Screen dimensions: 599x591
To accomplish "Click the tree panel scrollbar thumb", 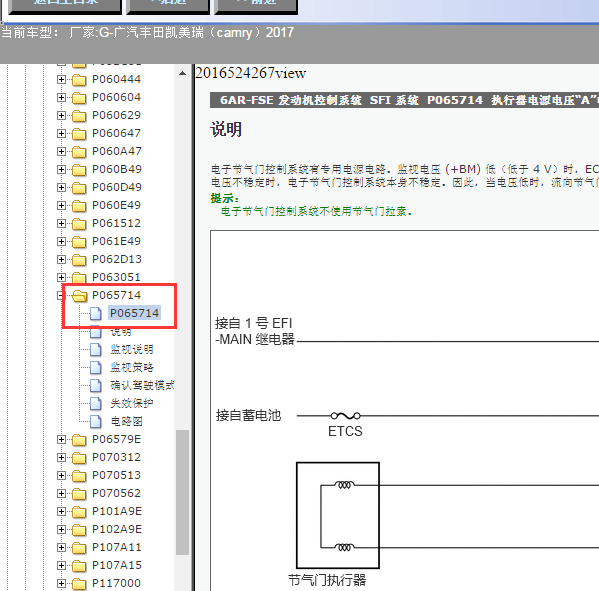I will click(x=182, y=492).
